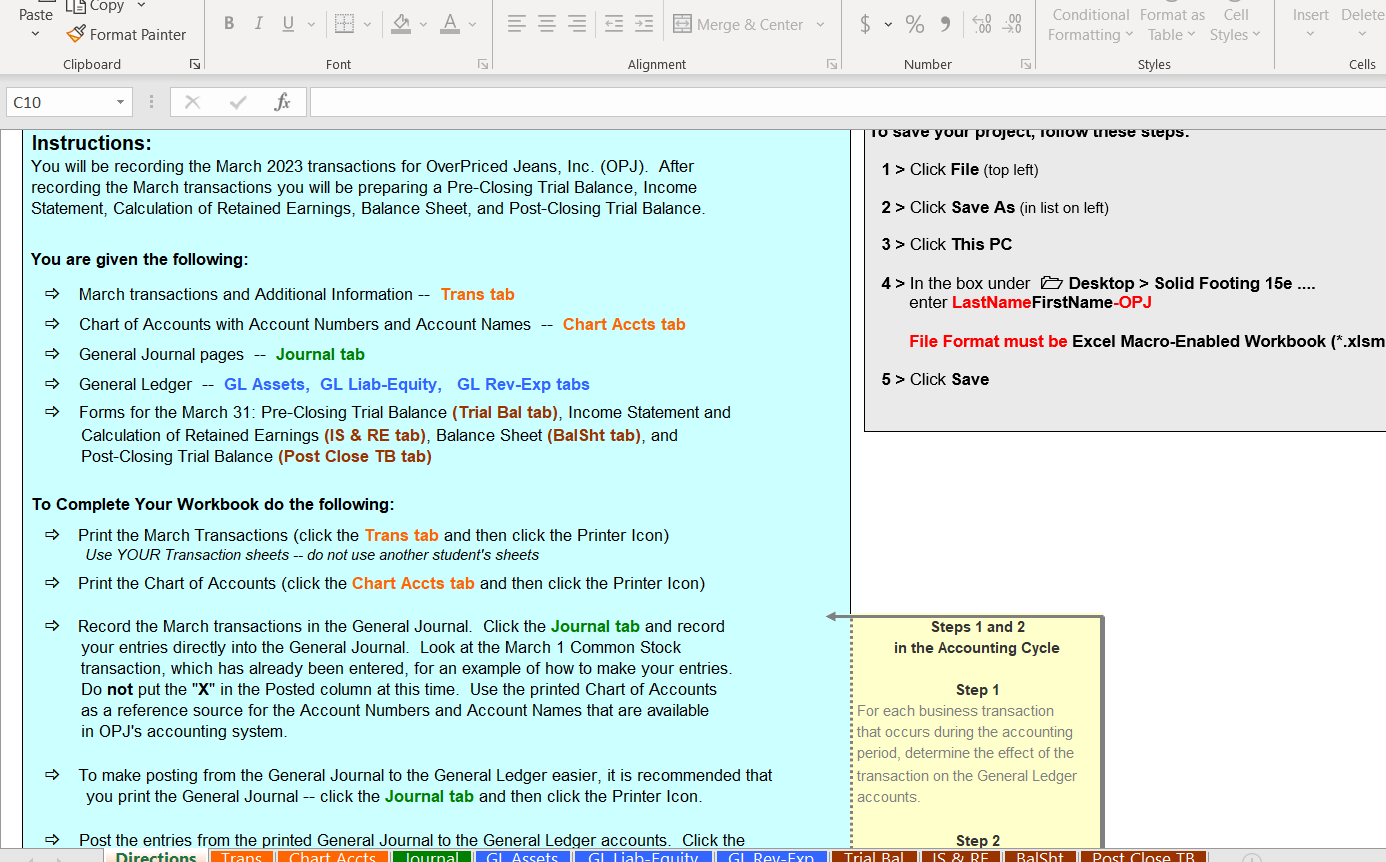Click the '5 > Click Save' line
Image resolution: width=1386 pixels, height=862 pixels.
coord(935,379)
